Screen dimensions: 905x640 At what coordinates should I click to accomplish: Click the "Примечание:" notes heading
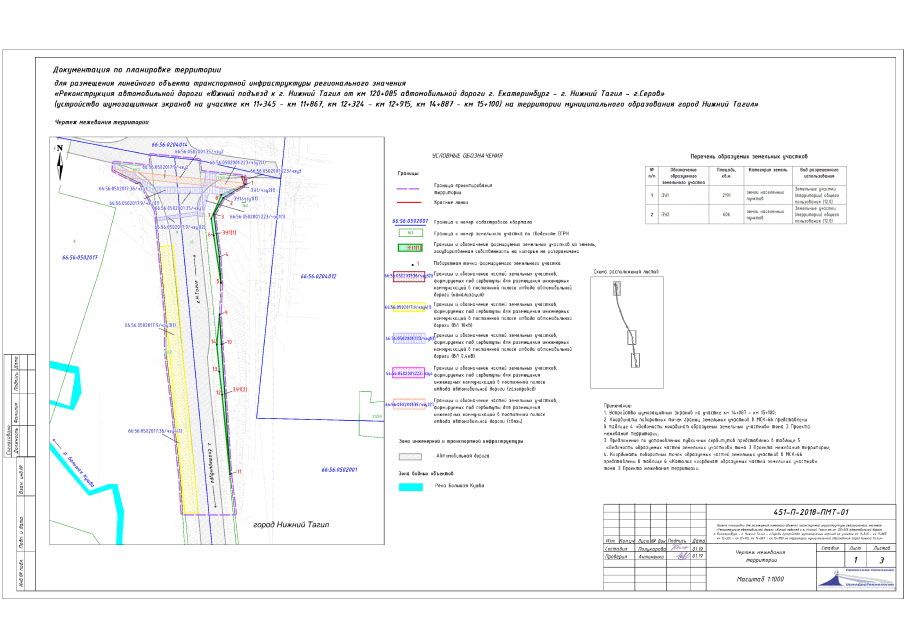[618, 406]
